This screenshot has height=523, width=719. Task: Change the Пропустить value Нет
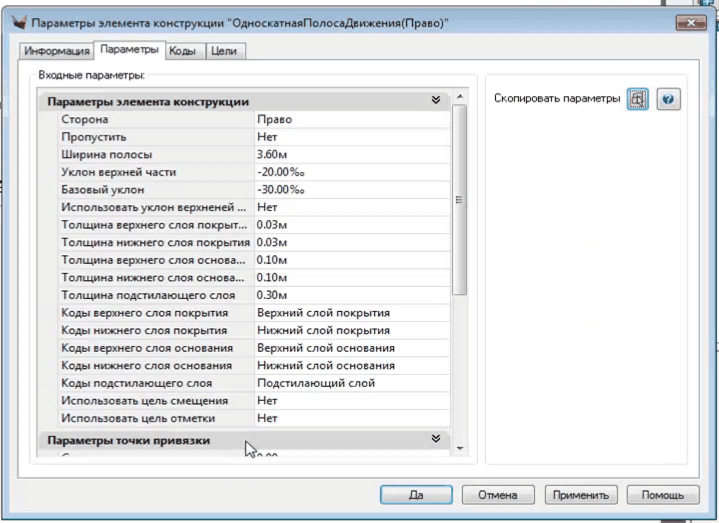coord(350,137)
